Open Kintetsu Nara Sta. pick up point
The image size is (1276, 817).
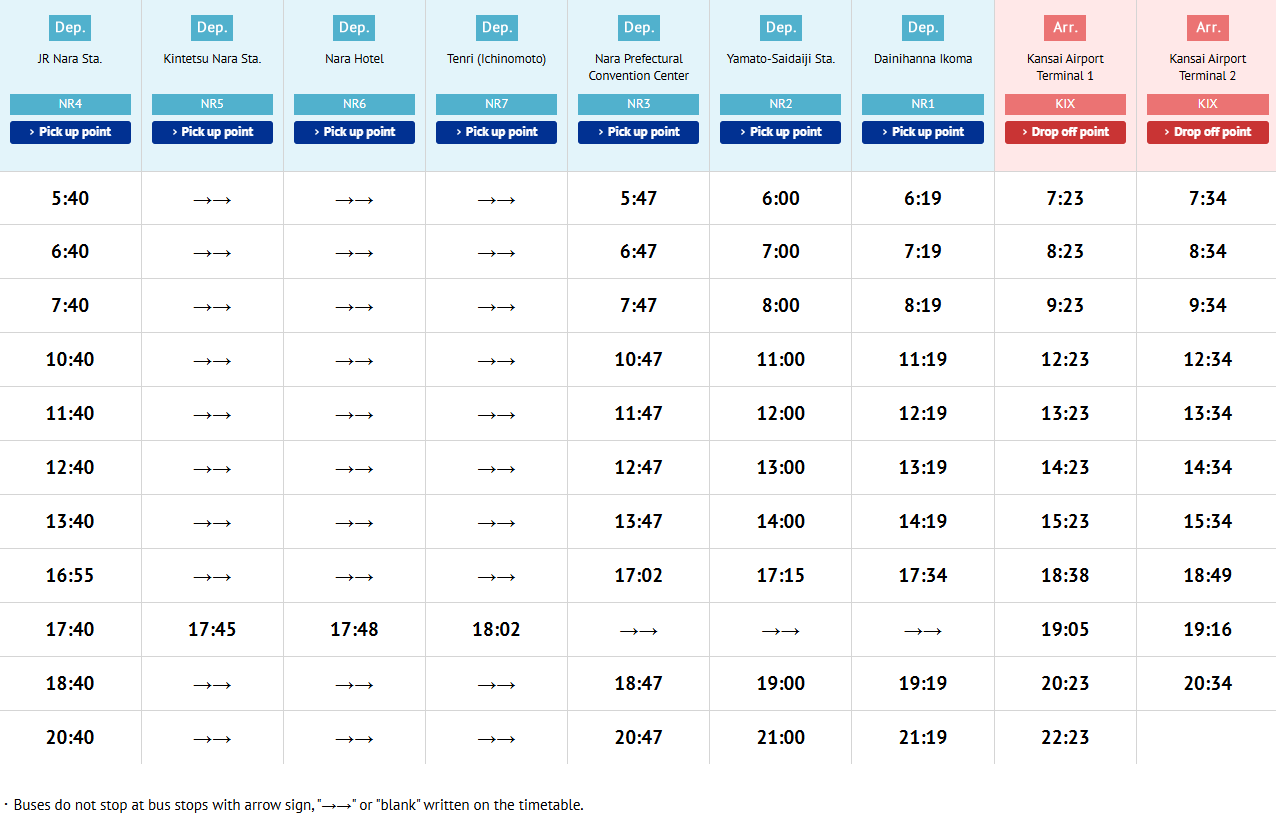(212, 132)
